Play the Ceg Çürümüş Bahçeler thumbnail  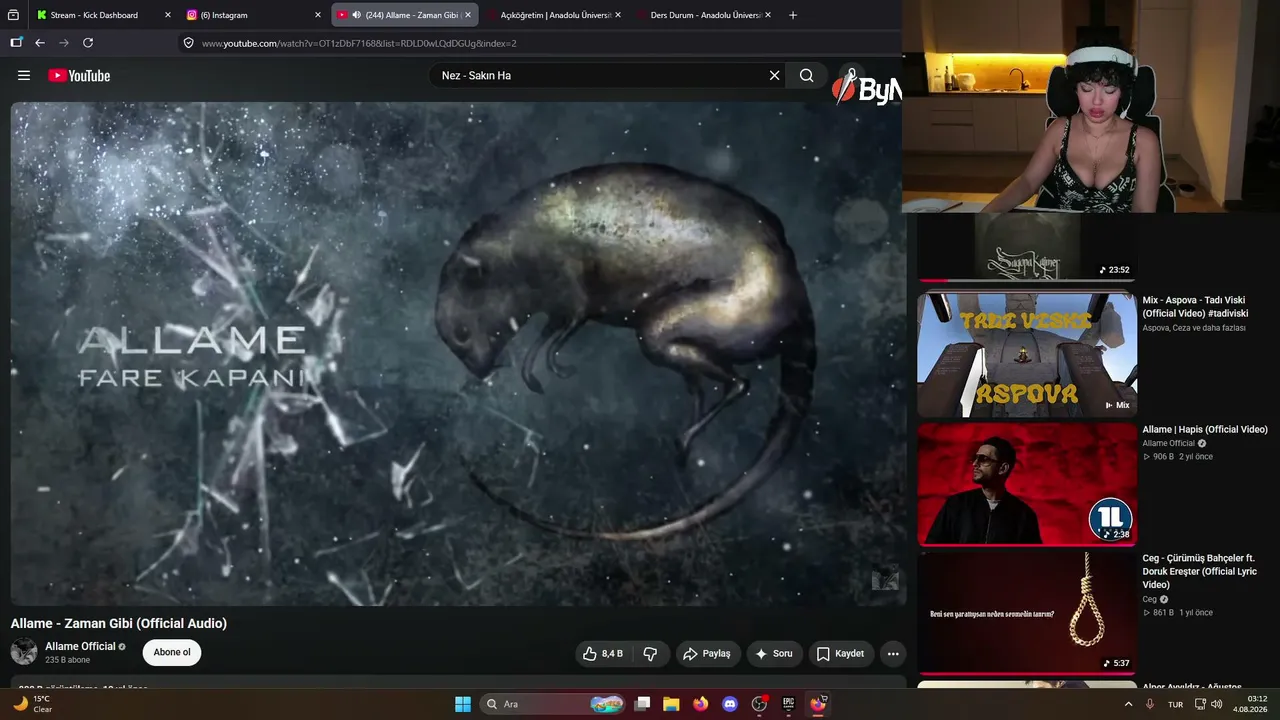coord(1027,613)
